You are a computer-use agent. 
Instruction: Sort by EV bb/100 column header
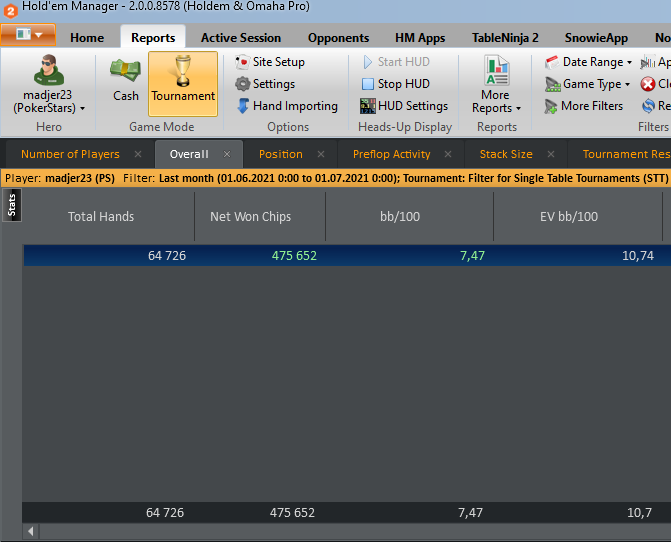(569, 216)
